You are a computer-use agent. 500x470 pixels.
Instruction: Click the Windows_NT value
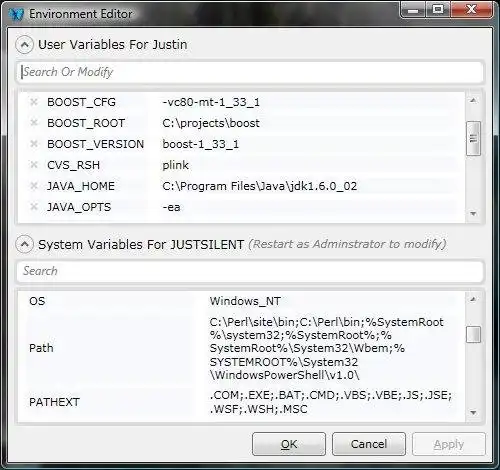point(245,301)
